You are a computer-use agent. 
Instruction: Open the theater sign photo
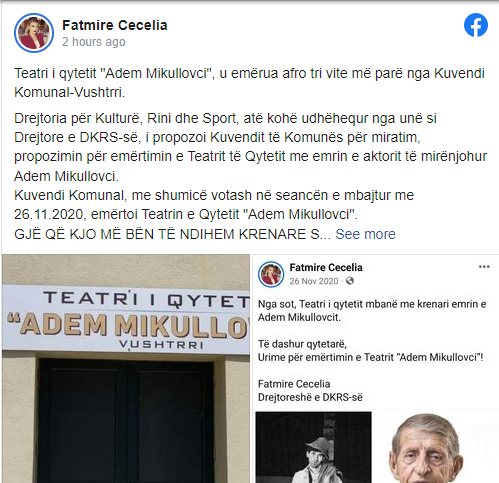click(x=126, y=368)
